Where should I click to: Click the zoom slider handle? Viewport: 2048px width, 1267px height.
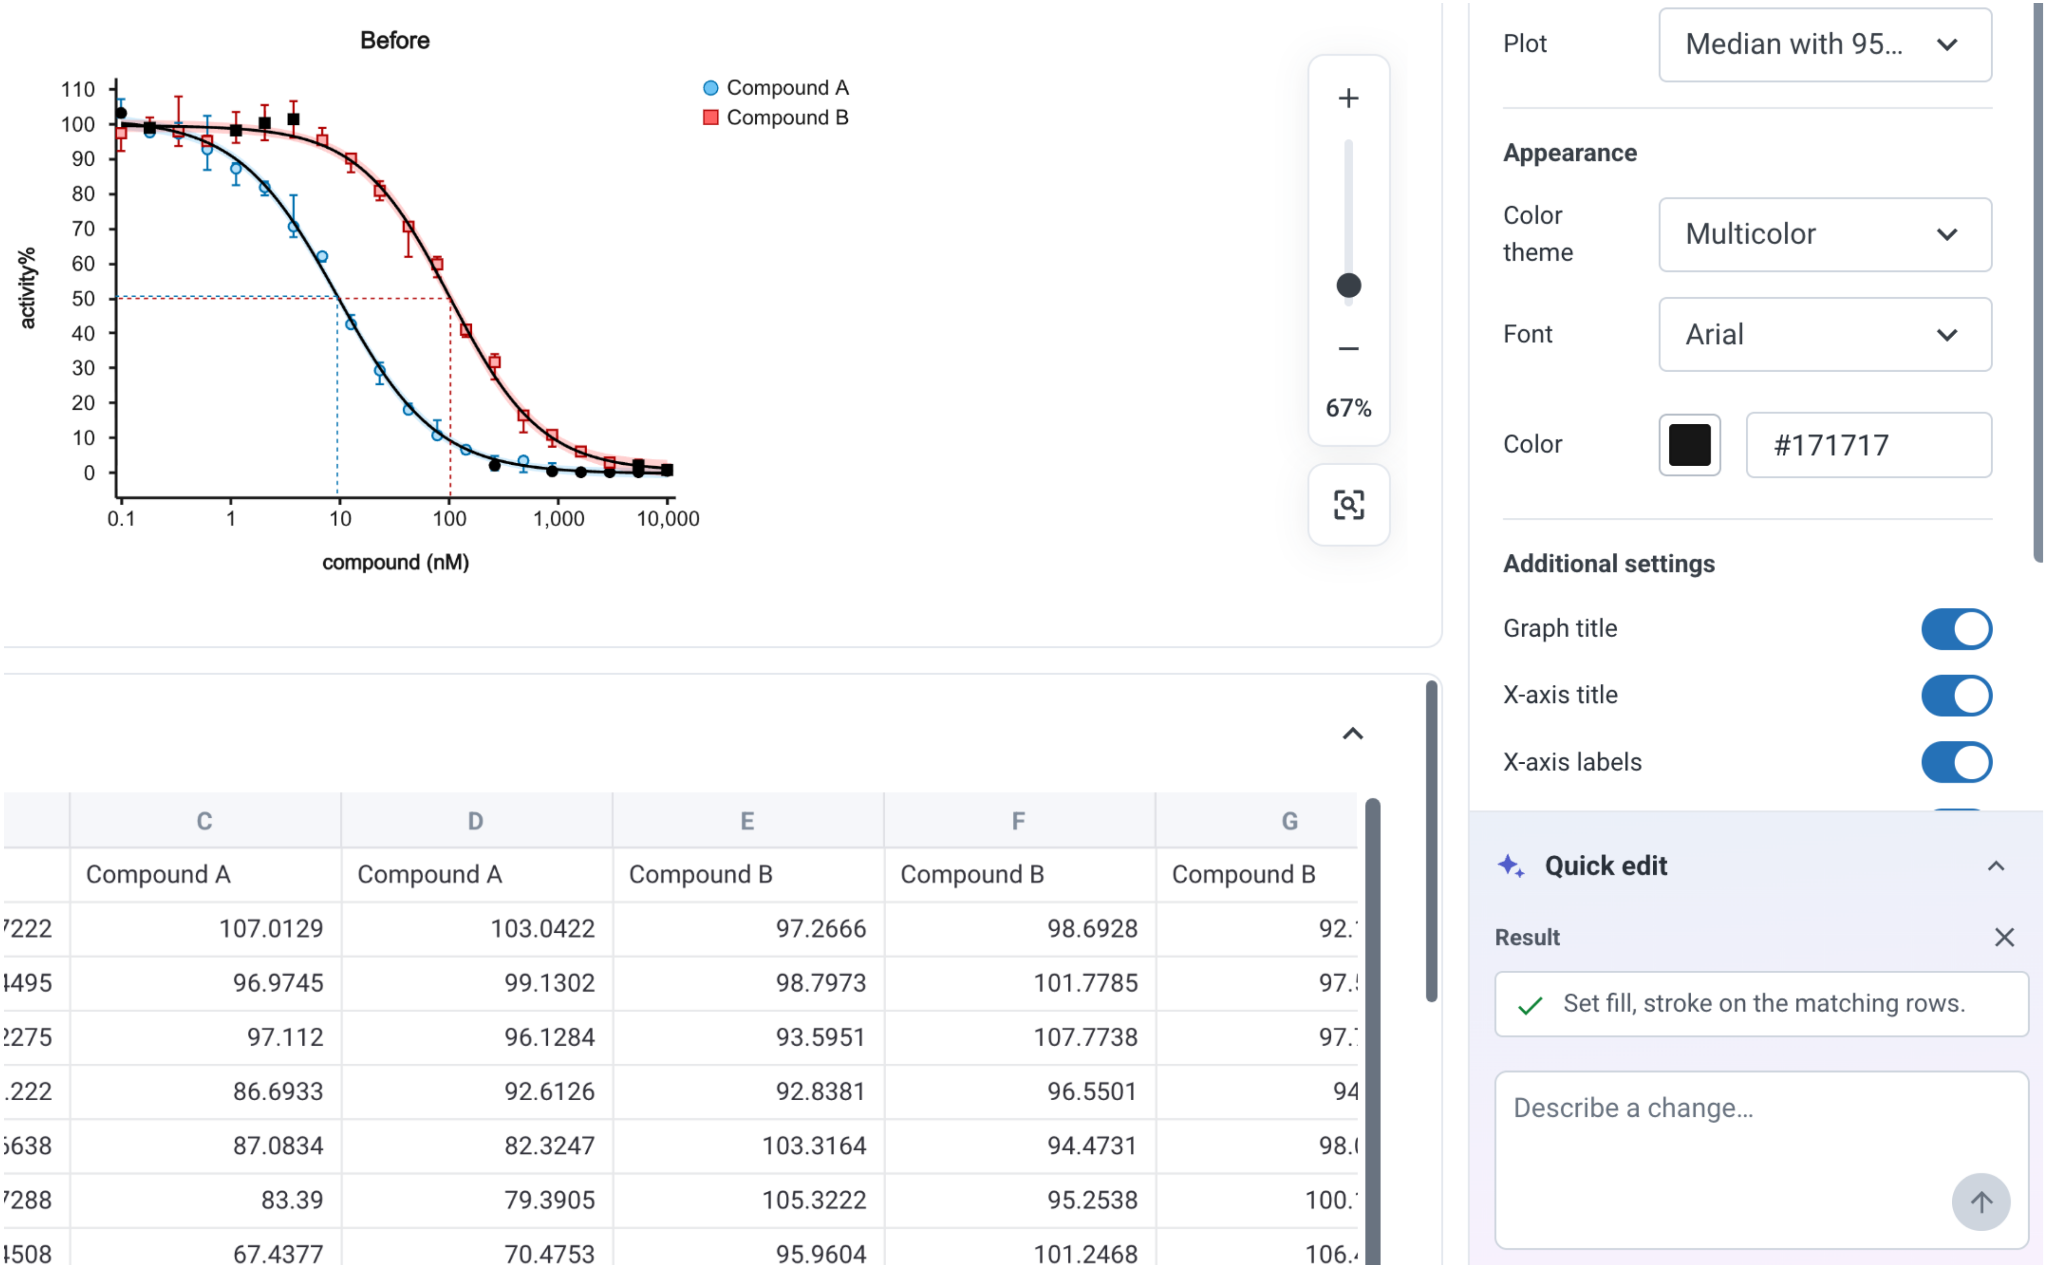point(1348,286)
